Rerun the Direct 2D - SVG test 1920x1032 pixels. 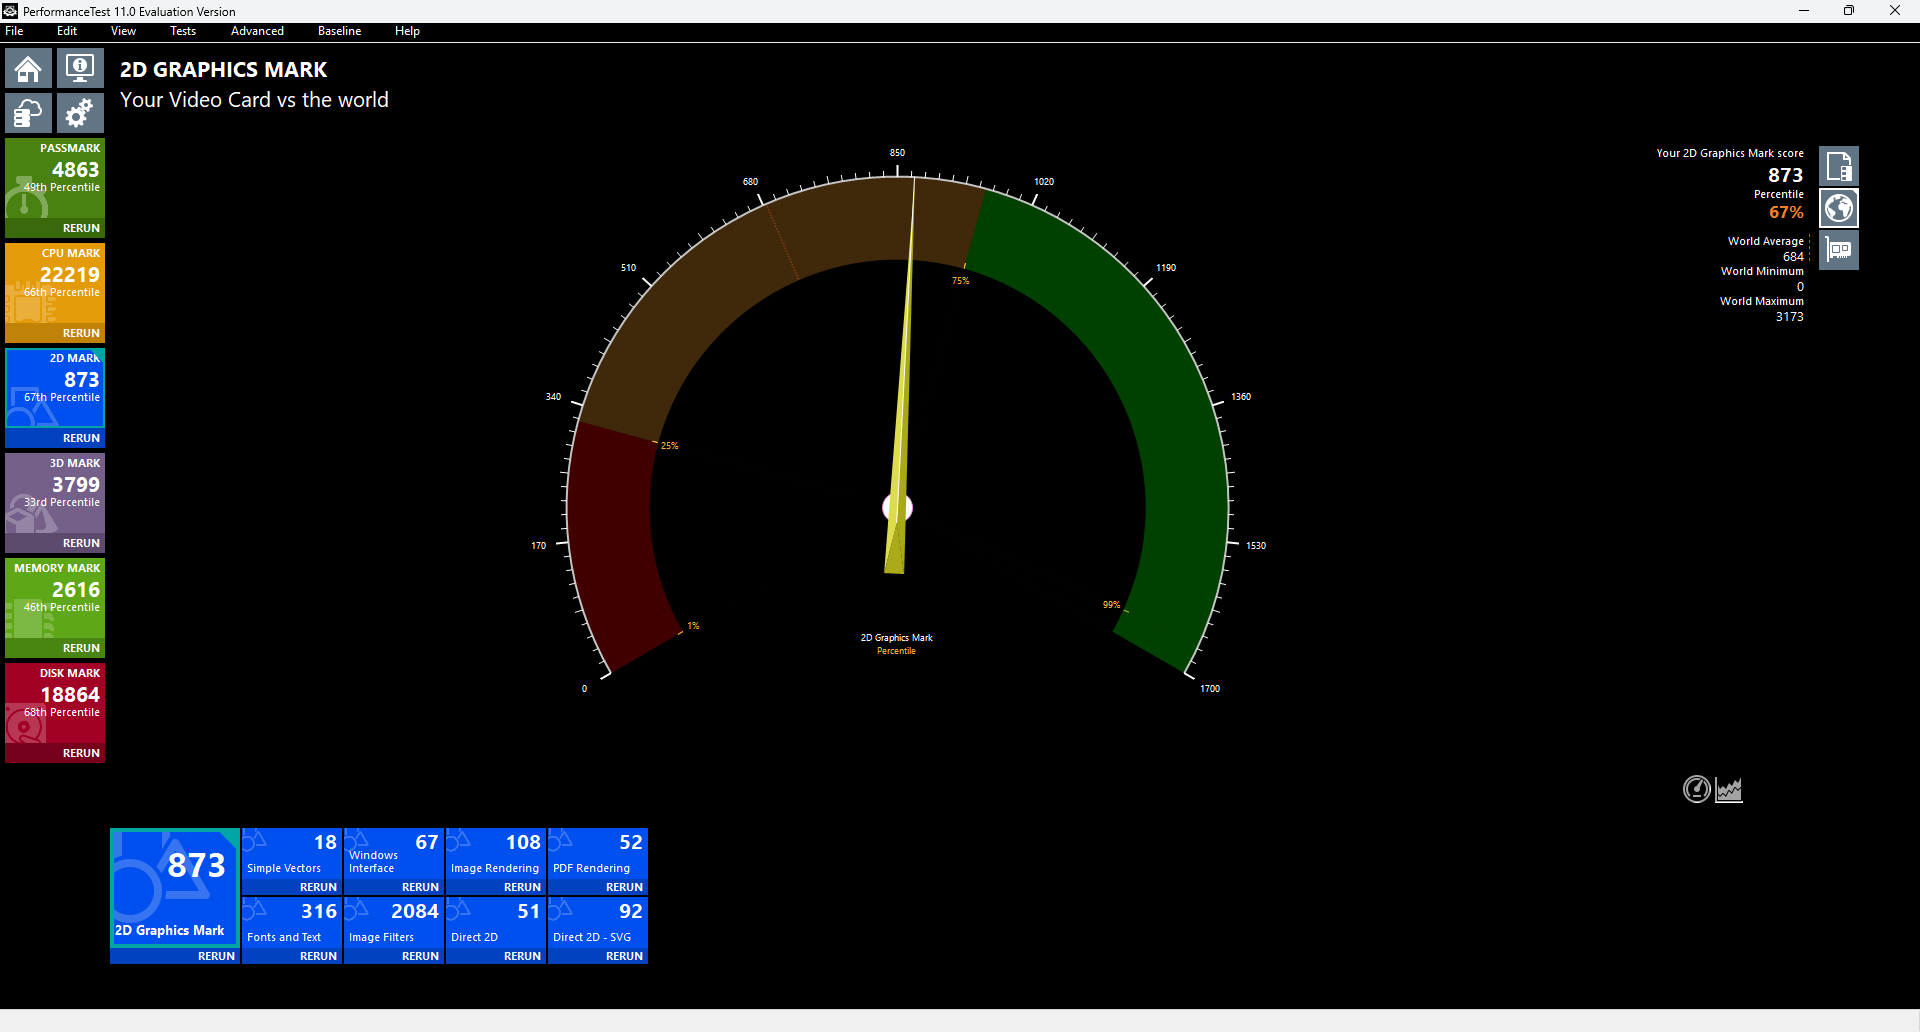point(624,956)
